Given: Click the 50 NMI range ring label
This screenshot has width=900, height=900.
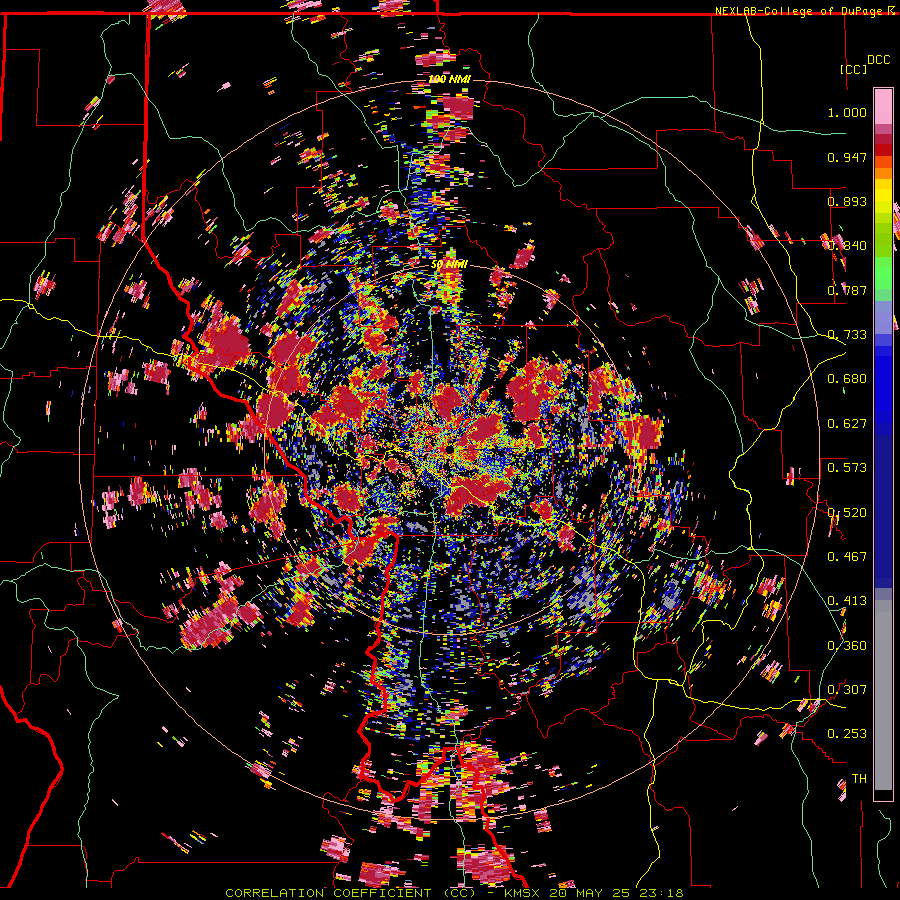Looking at the screenshot, I should click(449, 265).
